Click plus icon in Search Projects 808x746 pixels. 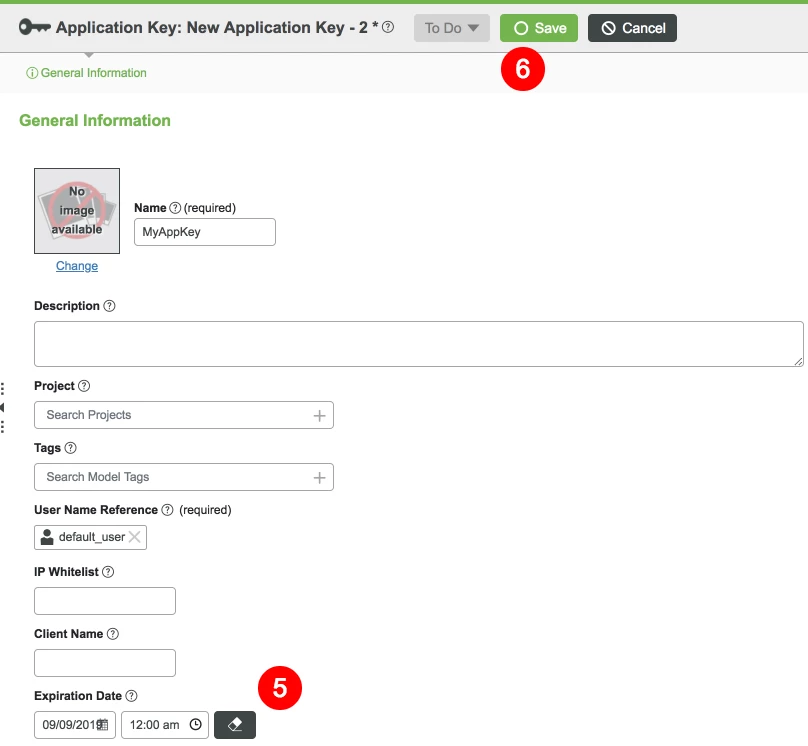pos(319,415)
